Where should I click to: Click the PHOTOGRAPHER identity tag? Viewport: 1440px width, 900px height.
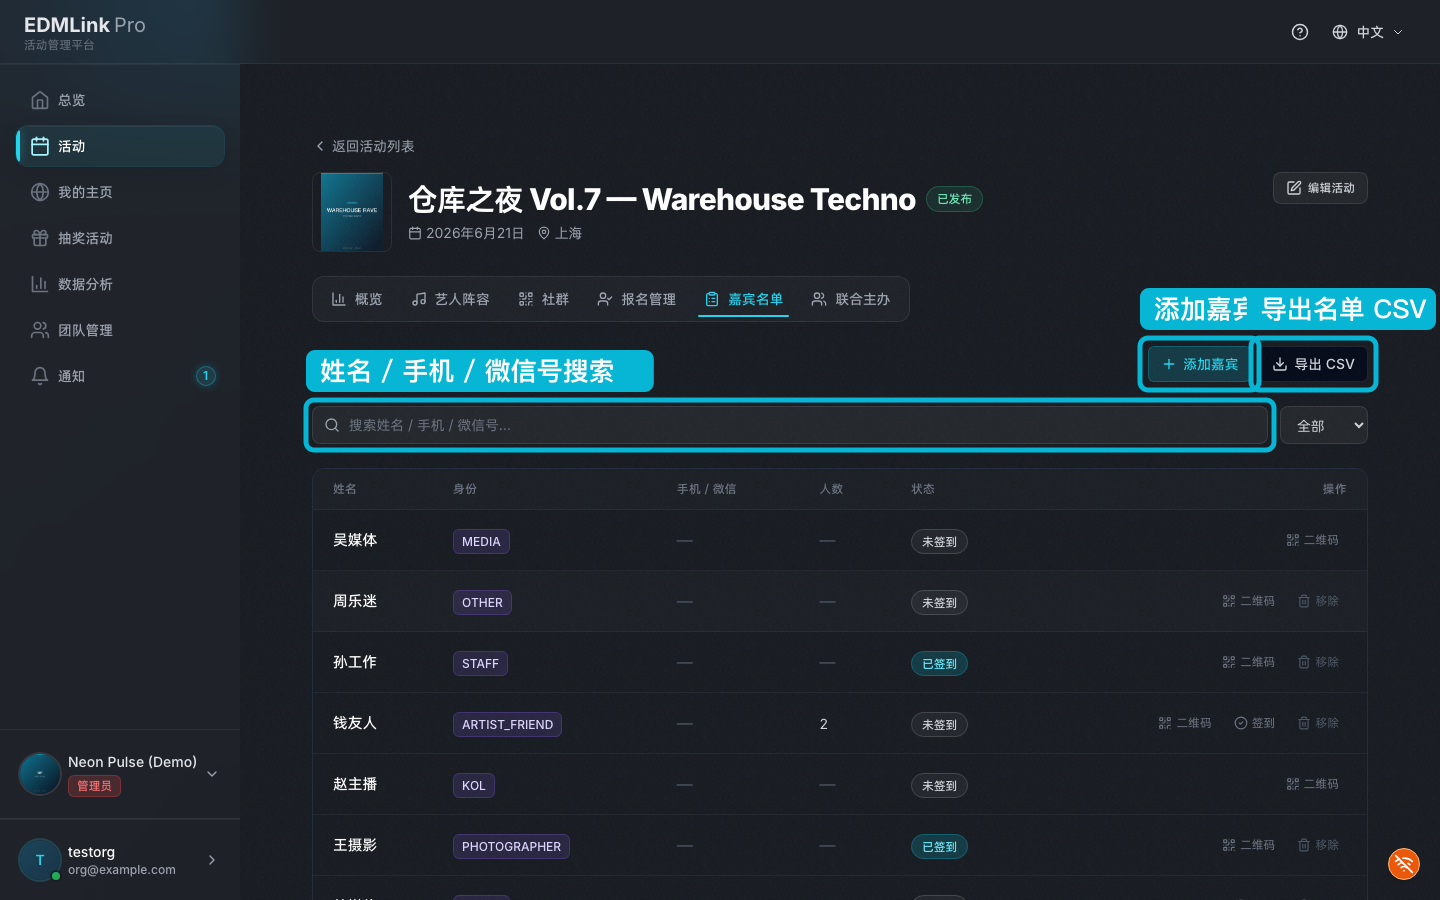[x=511, y=846]
